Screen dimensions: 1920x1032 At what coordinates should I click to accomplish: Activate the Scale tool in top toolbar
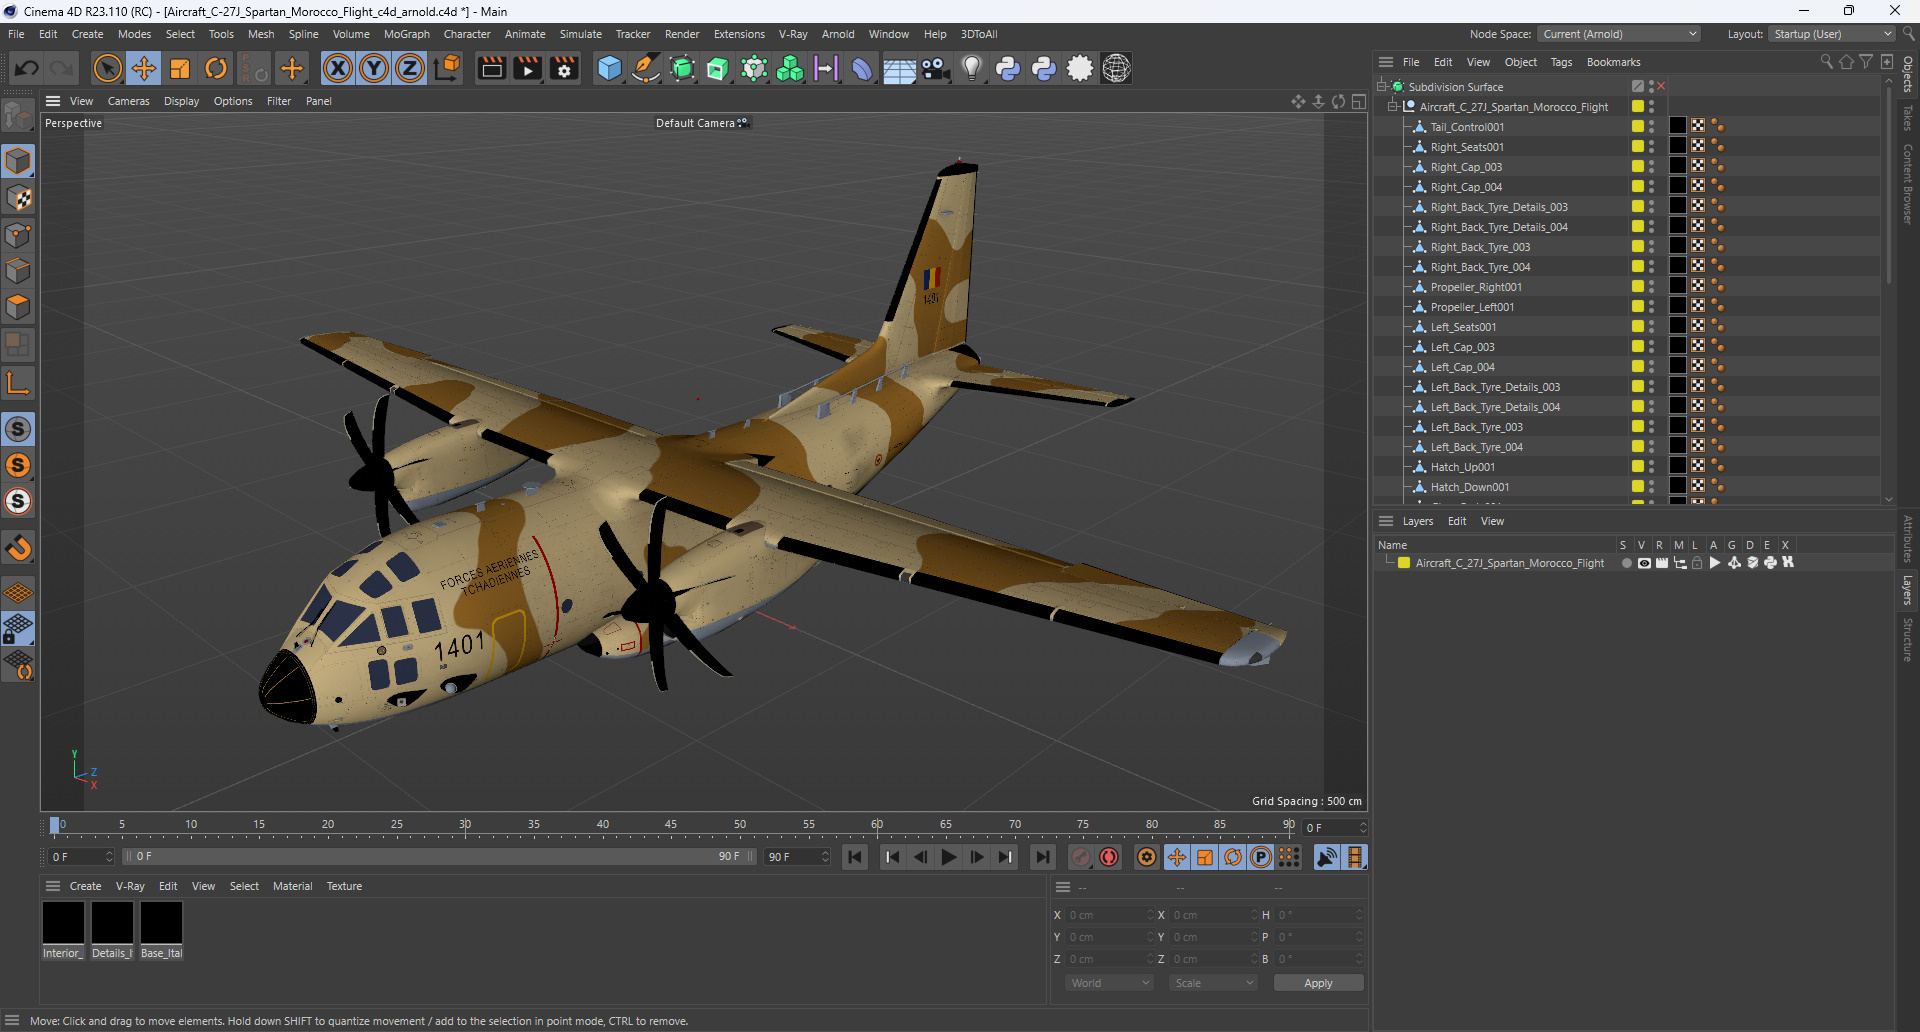(x=180, y=68)
